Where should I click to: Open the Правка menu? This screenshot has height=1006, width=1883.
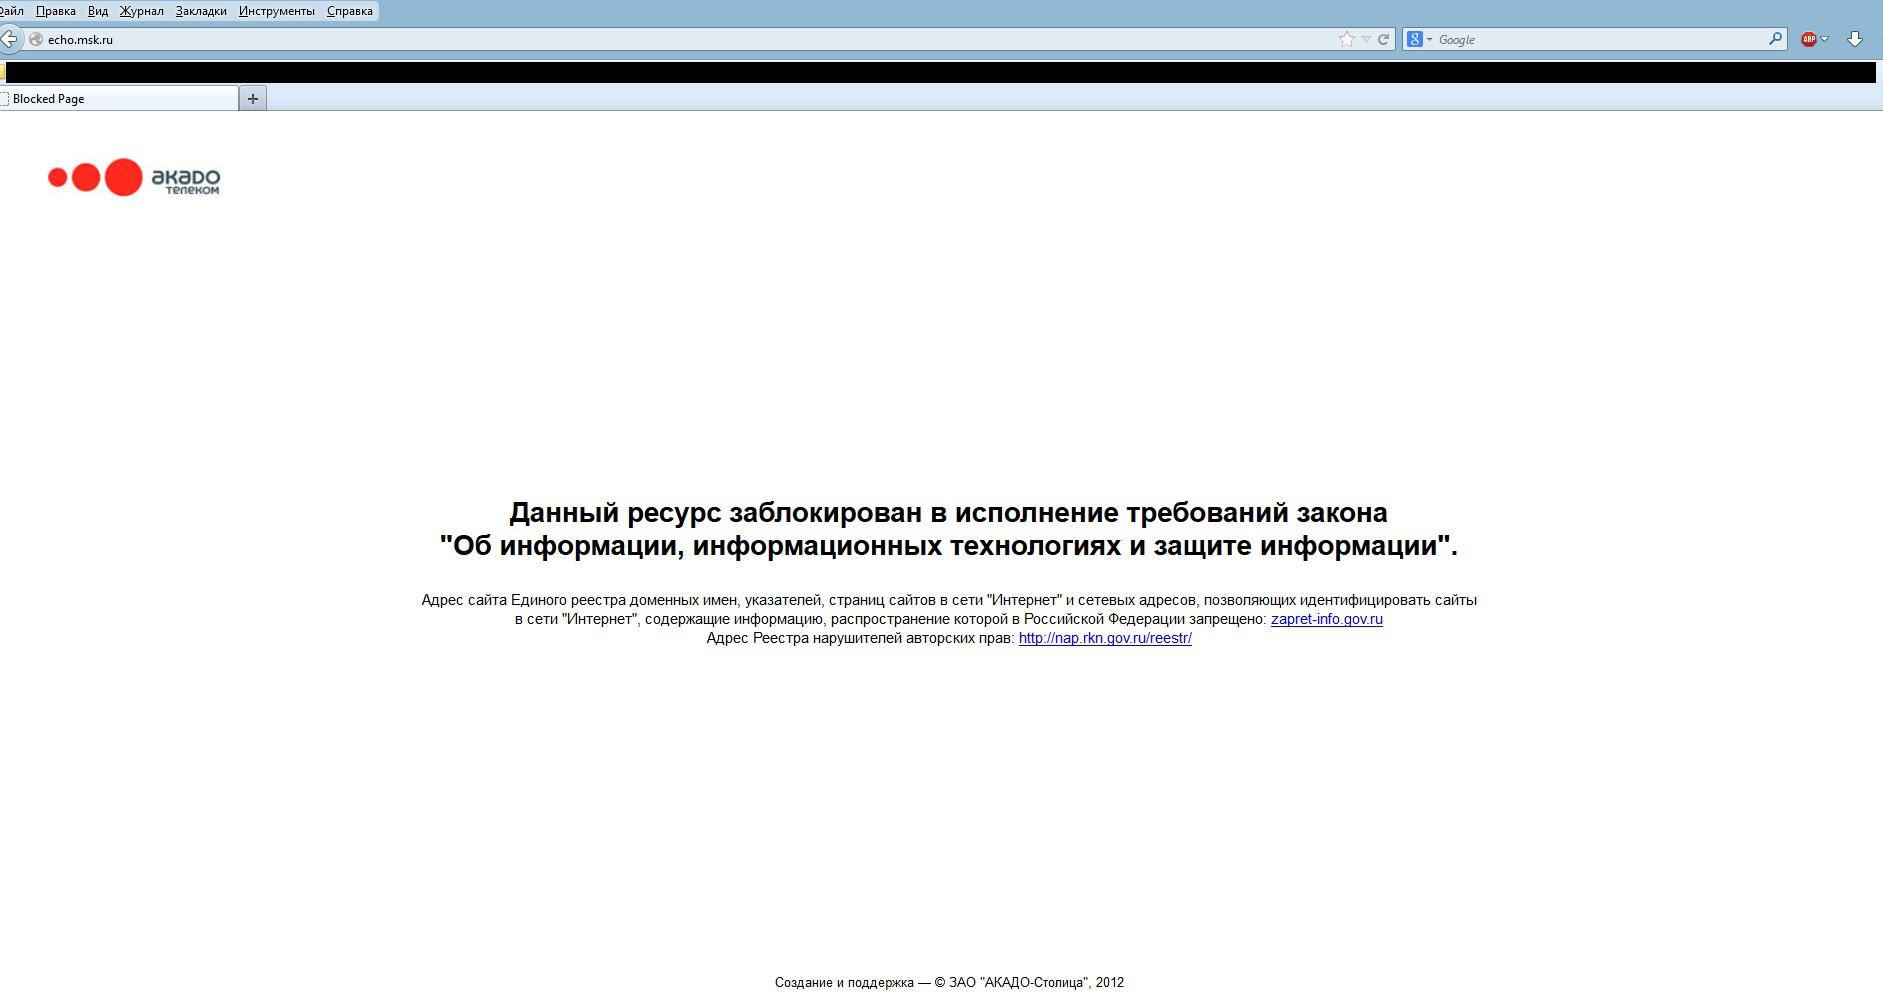[56, 11]
